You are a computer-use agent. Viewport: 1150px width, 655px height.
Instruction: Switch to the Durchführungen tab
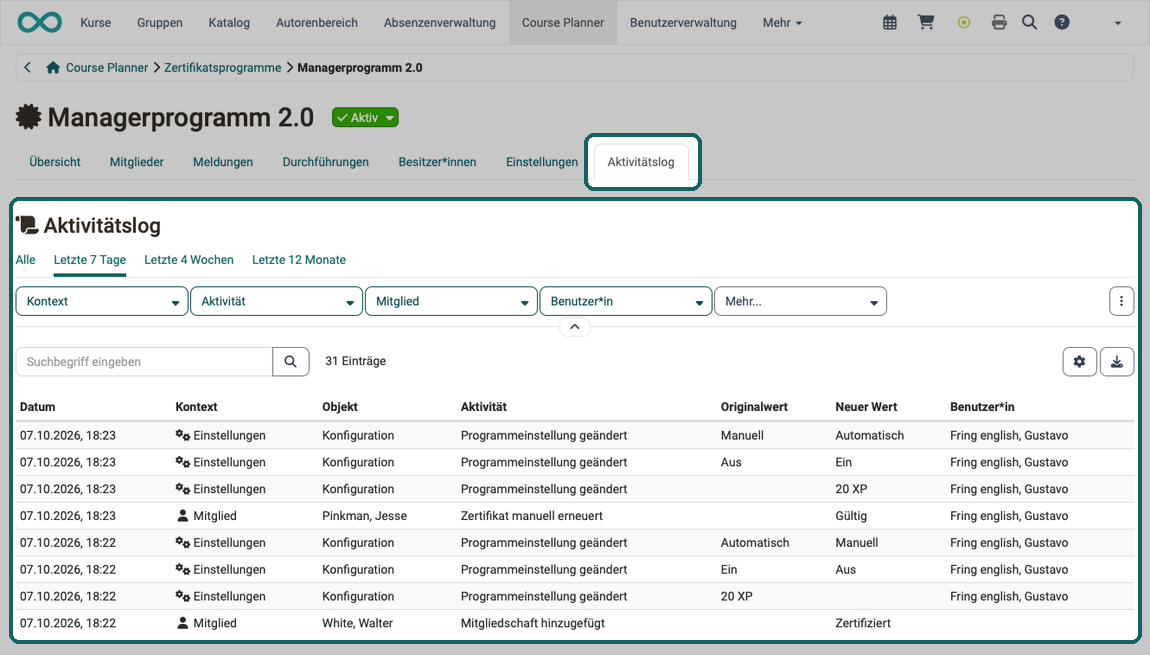pyautogui.click(x=326, y=162)
